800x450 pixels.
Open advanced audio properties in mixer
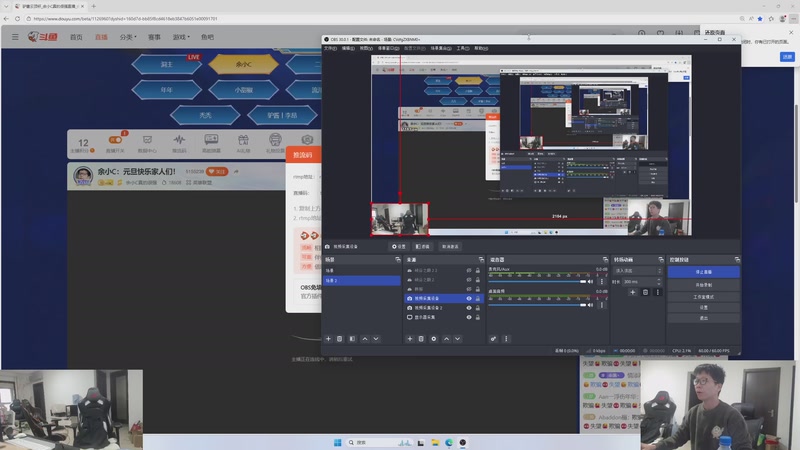493,339
